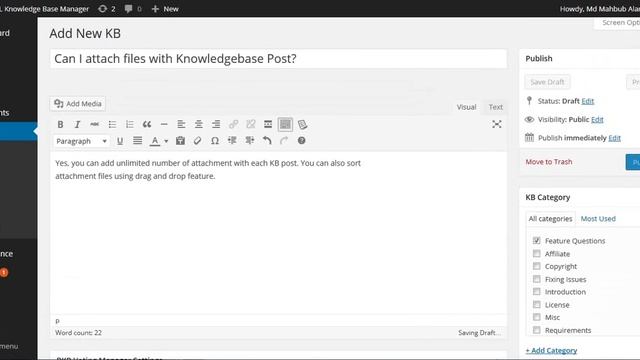Insert a numbered list
Viewport: 640px width, 360px height.
(x=129, y=124)
